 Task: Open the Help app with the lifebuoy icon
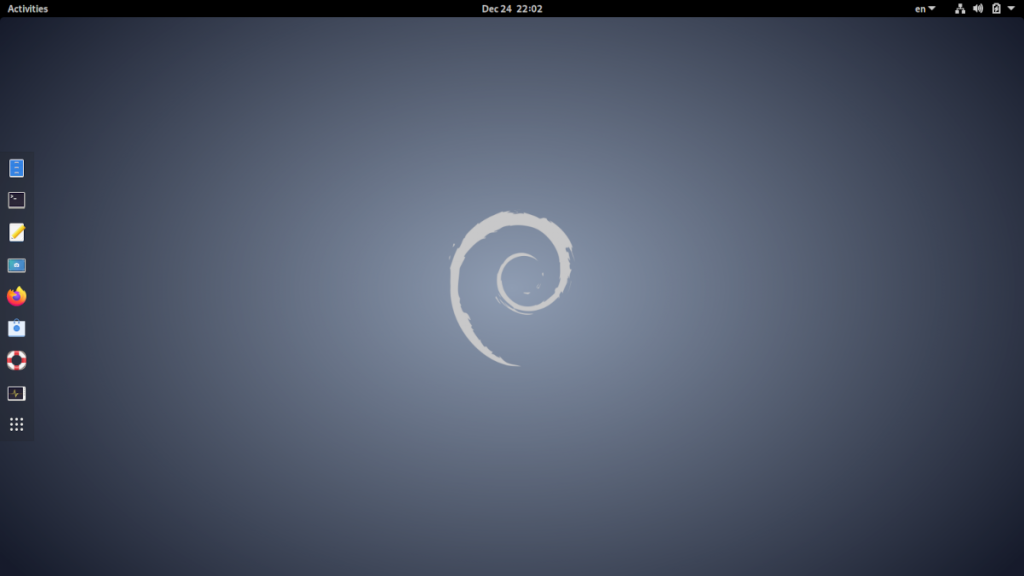[16, 360]
